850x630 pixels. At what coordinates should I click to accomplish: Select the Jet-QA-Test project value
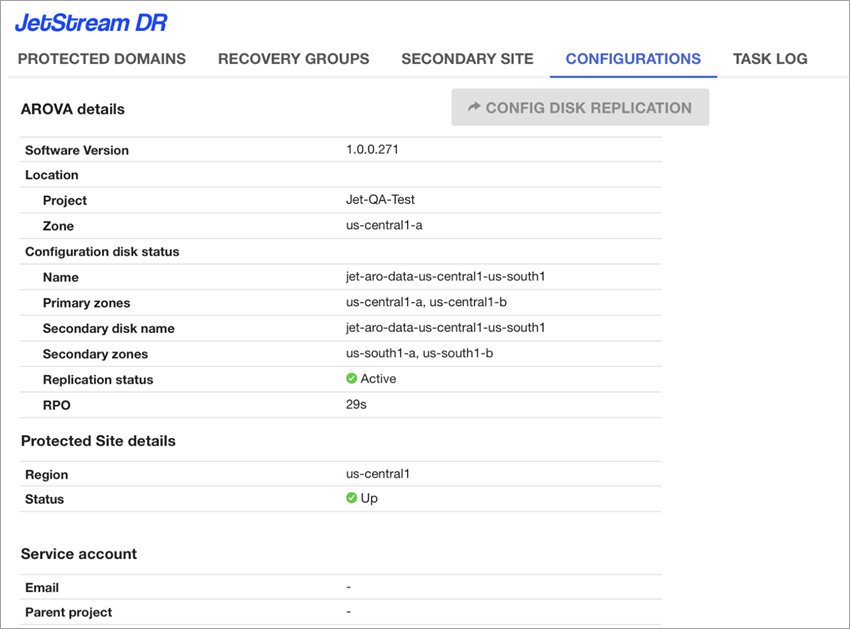tap(380, 200)
